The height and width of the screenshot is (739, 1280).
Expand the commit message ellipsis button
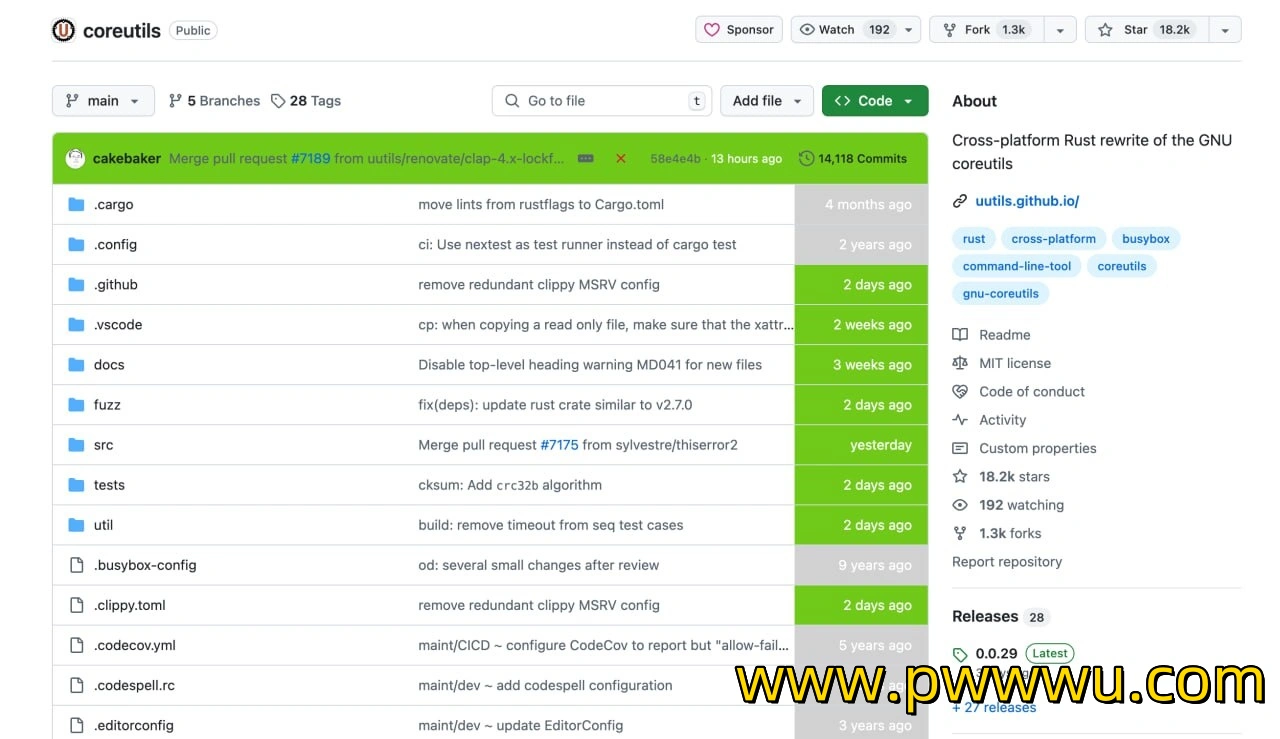586,158
